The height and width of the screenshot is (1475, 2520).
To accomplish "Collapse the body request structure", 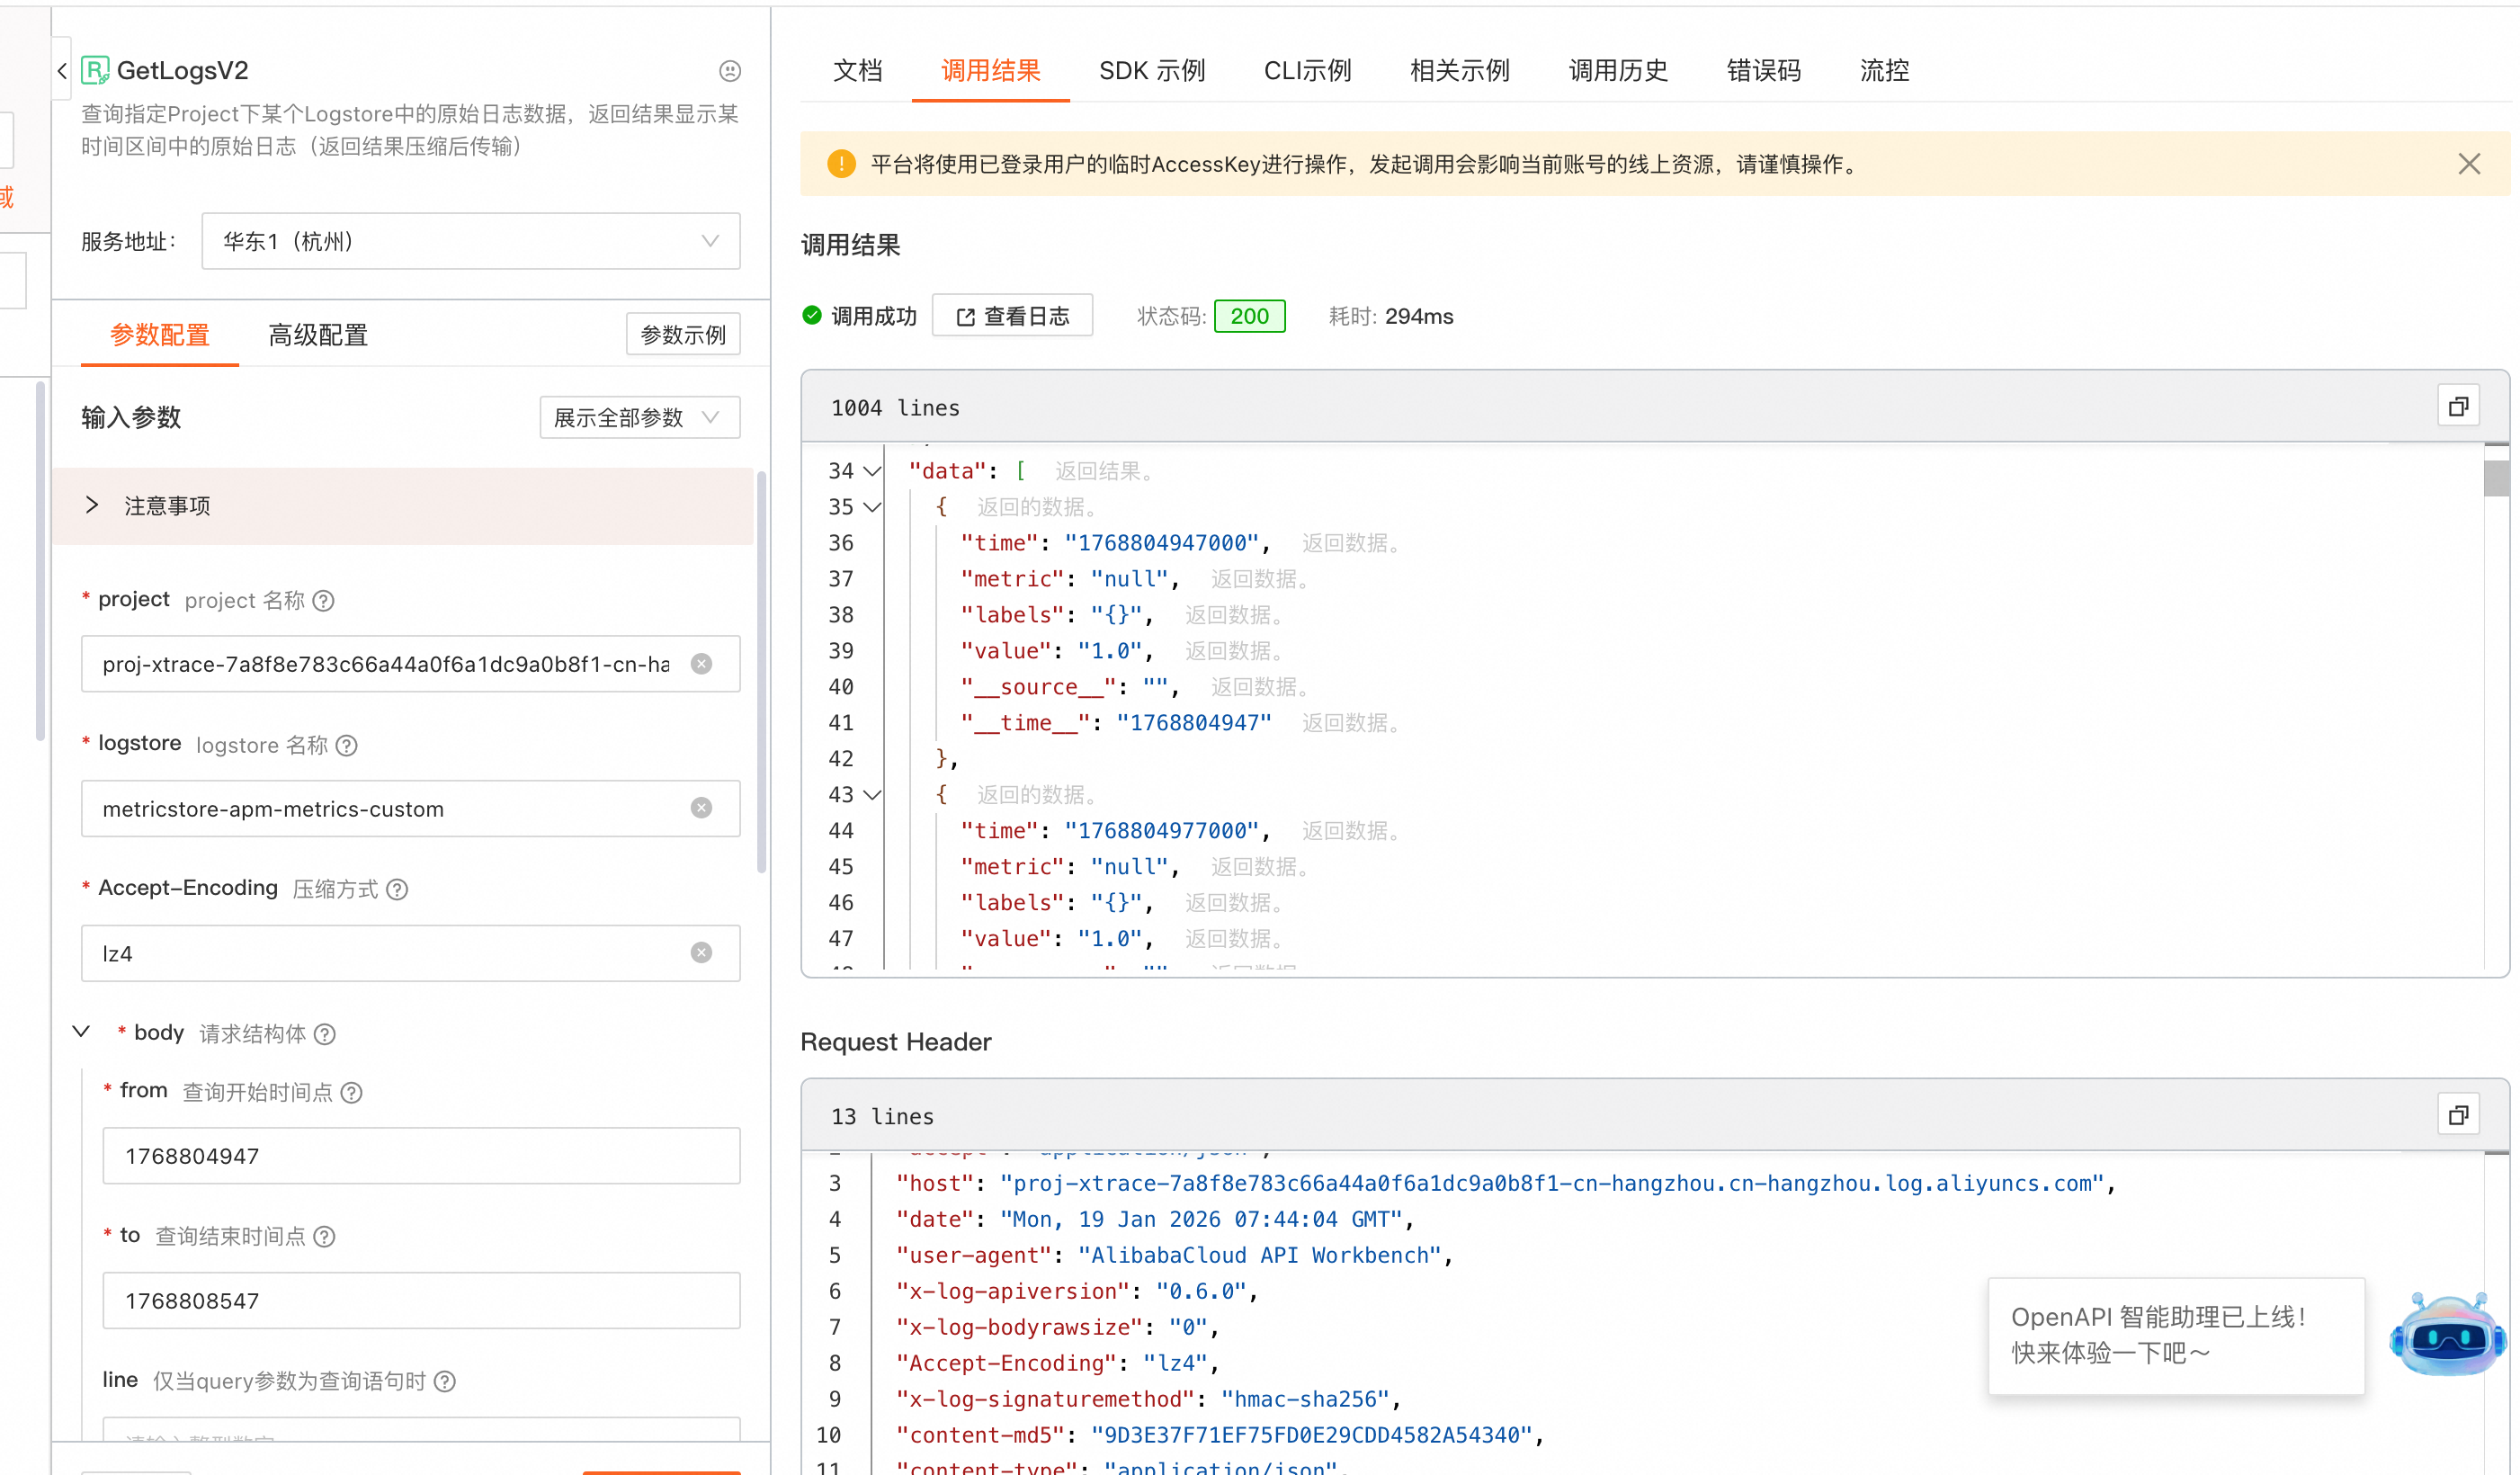I will [x=82, y=1032].
